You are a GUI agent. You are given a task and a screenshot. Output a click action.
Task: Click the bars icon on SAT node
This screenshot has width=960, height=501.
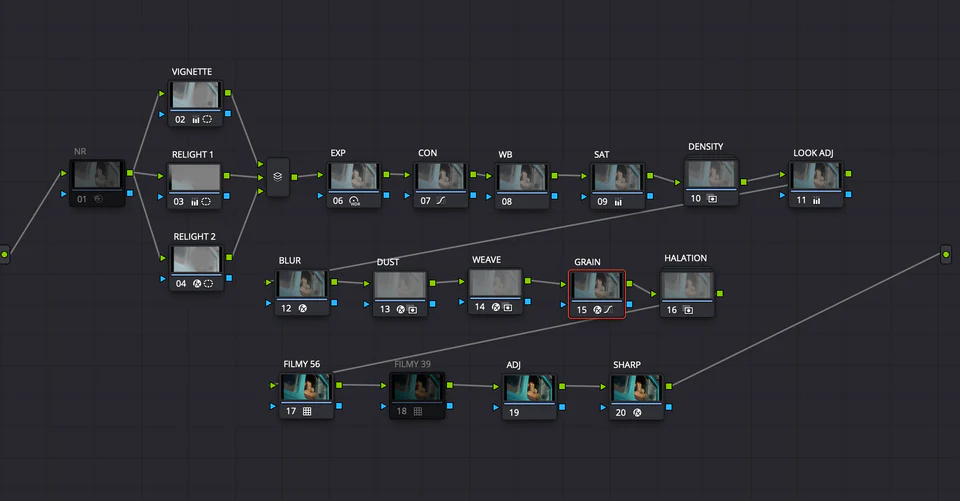pos(617,201)
